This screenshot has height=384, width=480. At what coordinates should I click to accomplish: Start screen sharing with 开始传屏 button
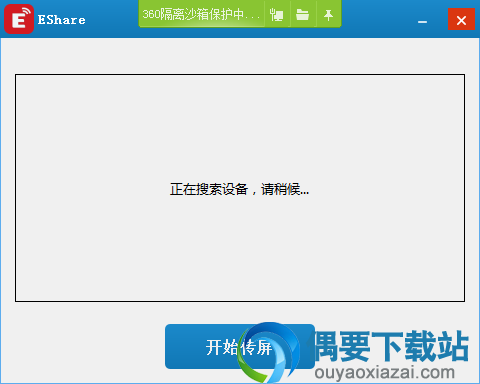pos(240,347)
